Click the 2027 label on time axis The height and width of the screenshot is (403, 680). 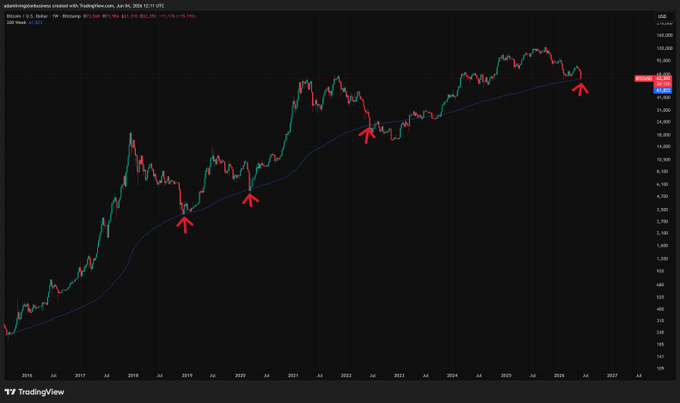612,376
